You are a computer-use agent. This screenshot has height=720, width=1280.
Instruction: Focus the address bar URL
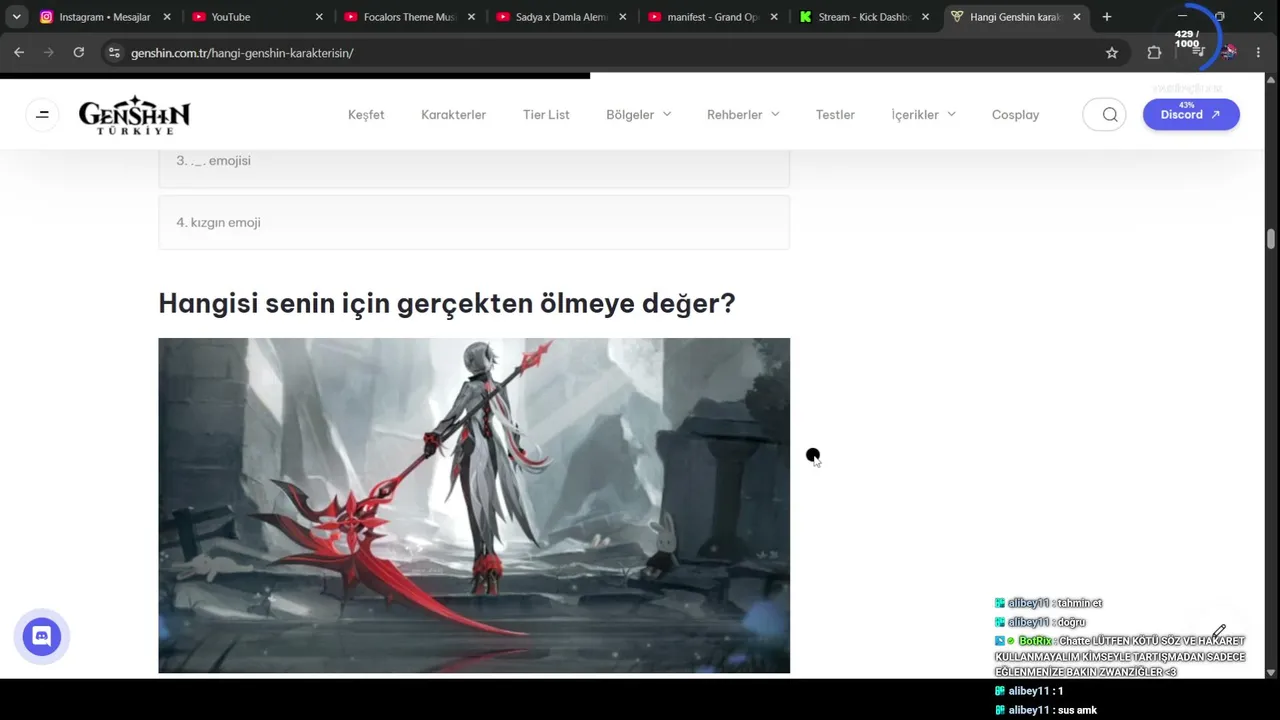click(x=243, y=53)
